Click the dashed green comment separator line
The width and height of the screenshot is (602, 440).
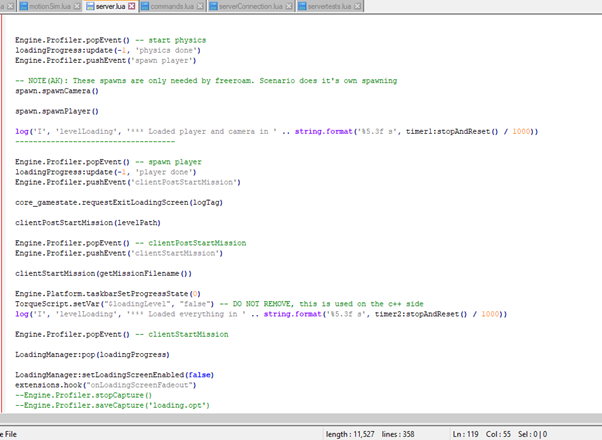pos(95,142)
